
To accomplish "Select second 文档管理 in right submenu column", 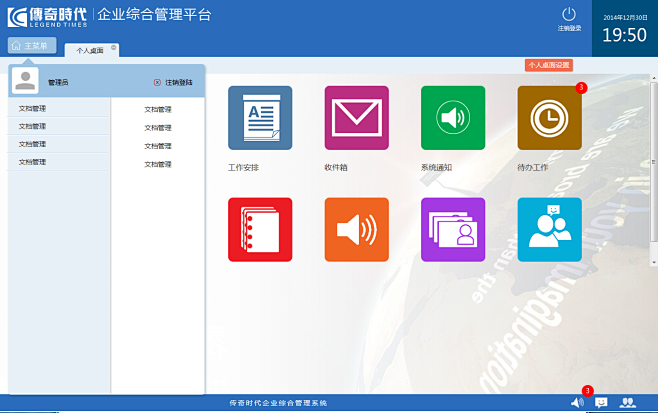I will point(158,128).
